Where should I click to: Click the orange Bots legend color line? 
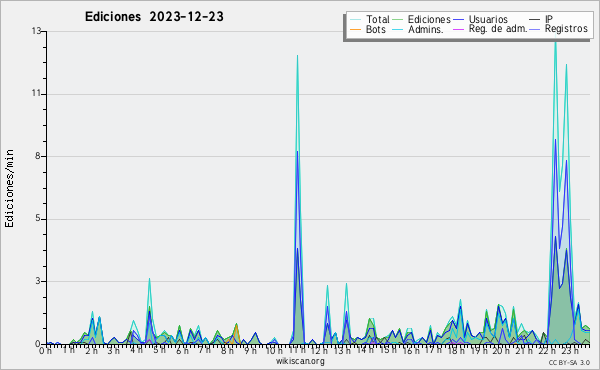355,29
